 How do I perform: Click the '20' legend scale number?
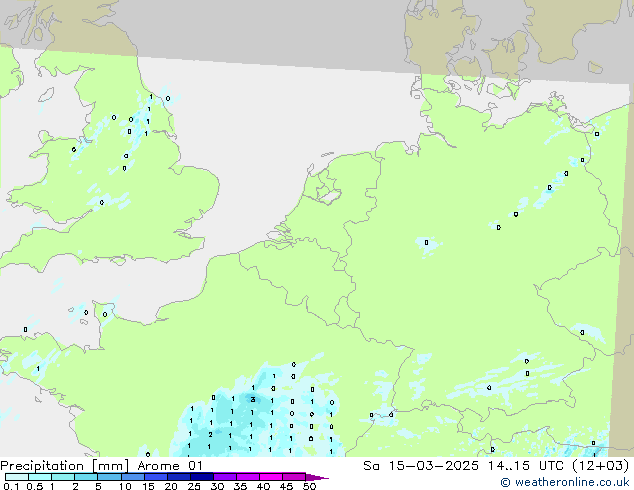(x=171, y=486)
